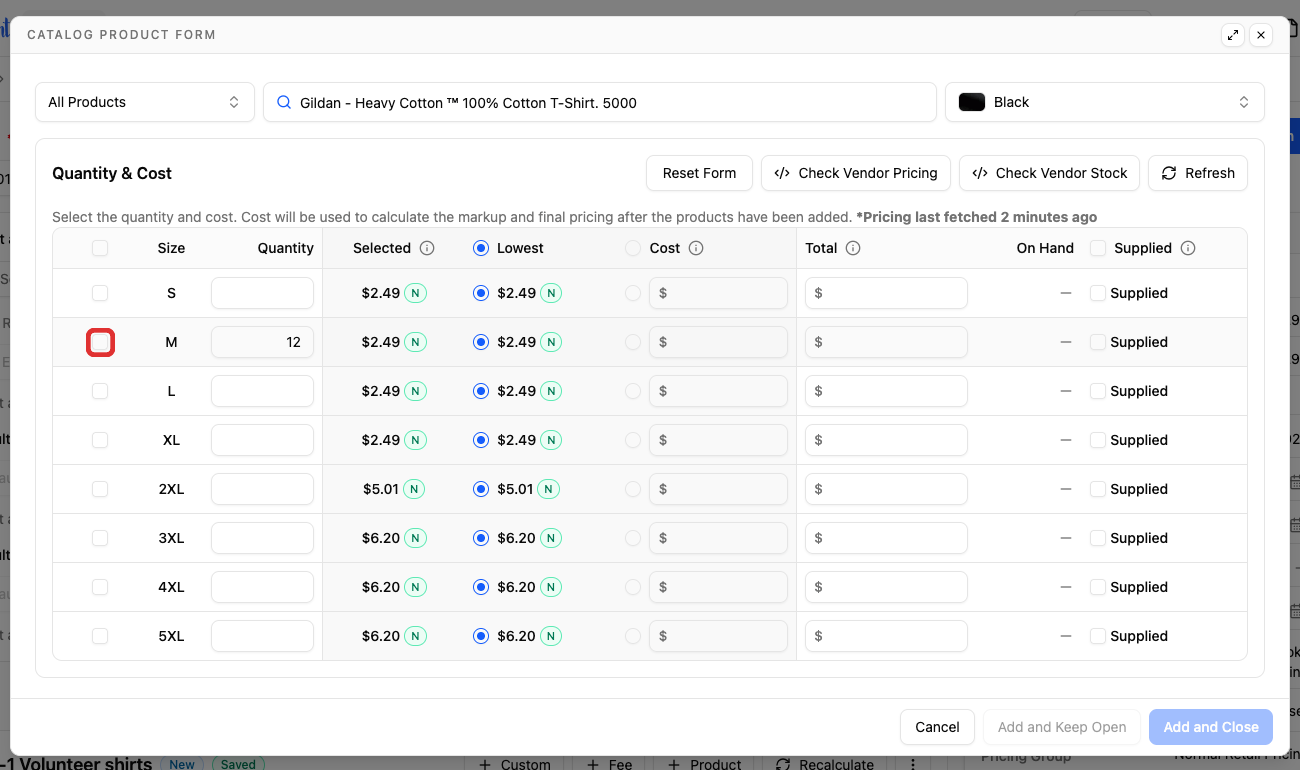Click the Reset Form button
1300x770 pixels.
tap(699, 173)
